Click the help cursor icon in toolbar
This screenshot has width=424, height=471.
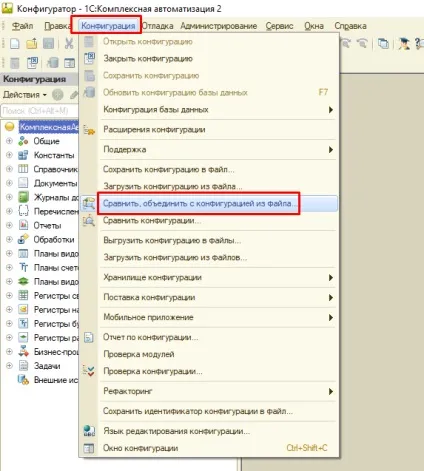point(419,44)
